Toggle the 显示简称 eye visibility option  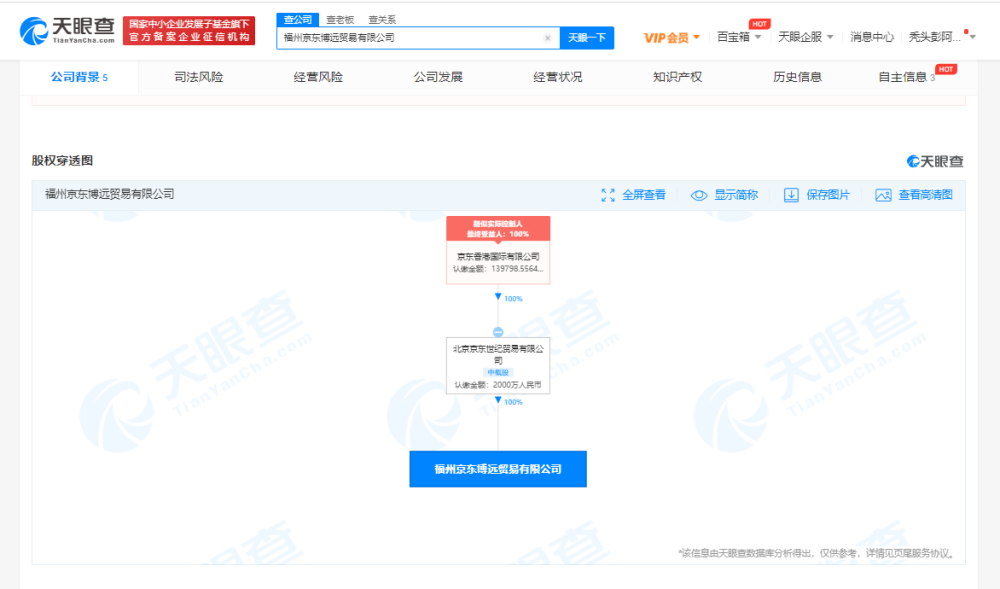coord(698,195)
